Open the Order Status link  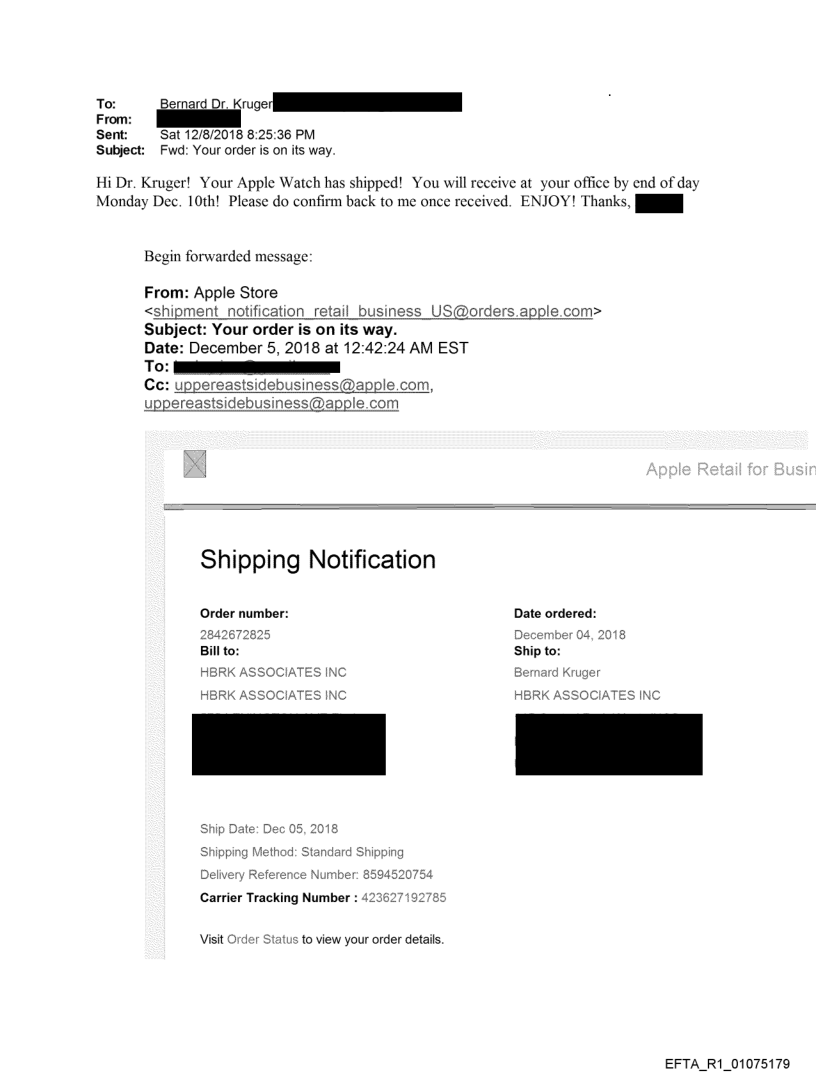pos(263,940)
